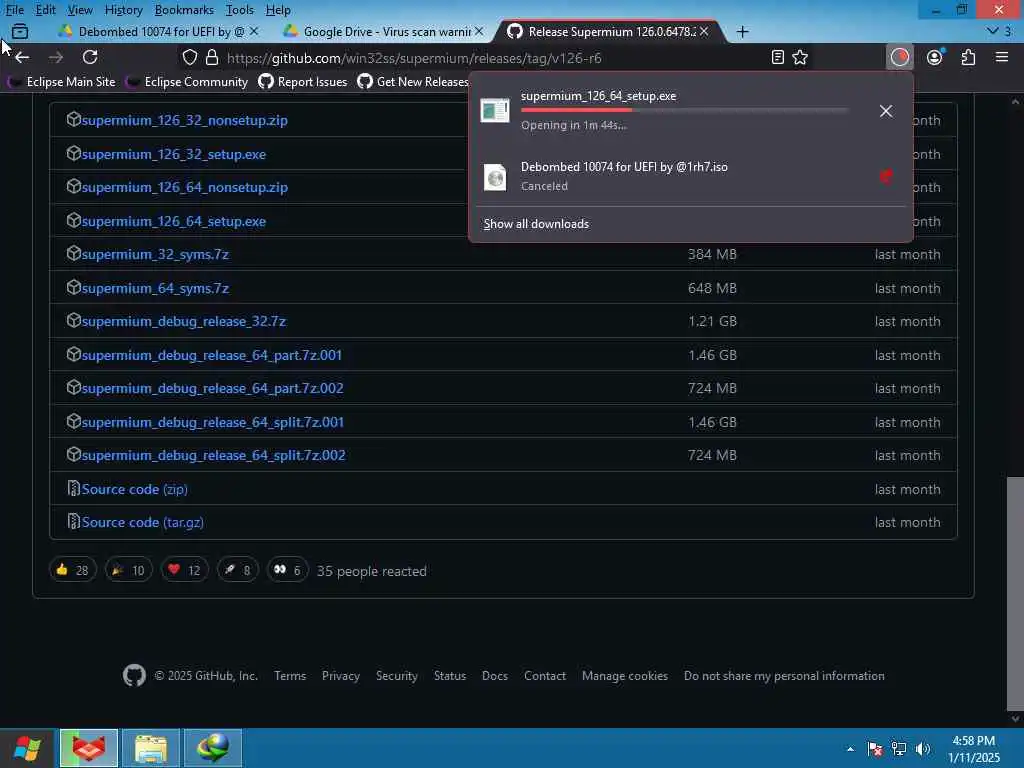This screenshot has height=768, width=1024.
Task: Click the site security padlock icon
Action: point(212,57)
